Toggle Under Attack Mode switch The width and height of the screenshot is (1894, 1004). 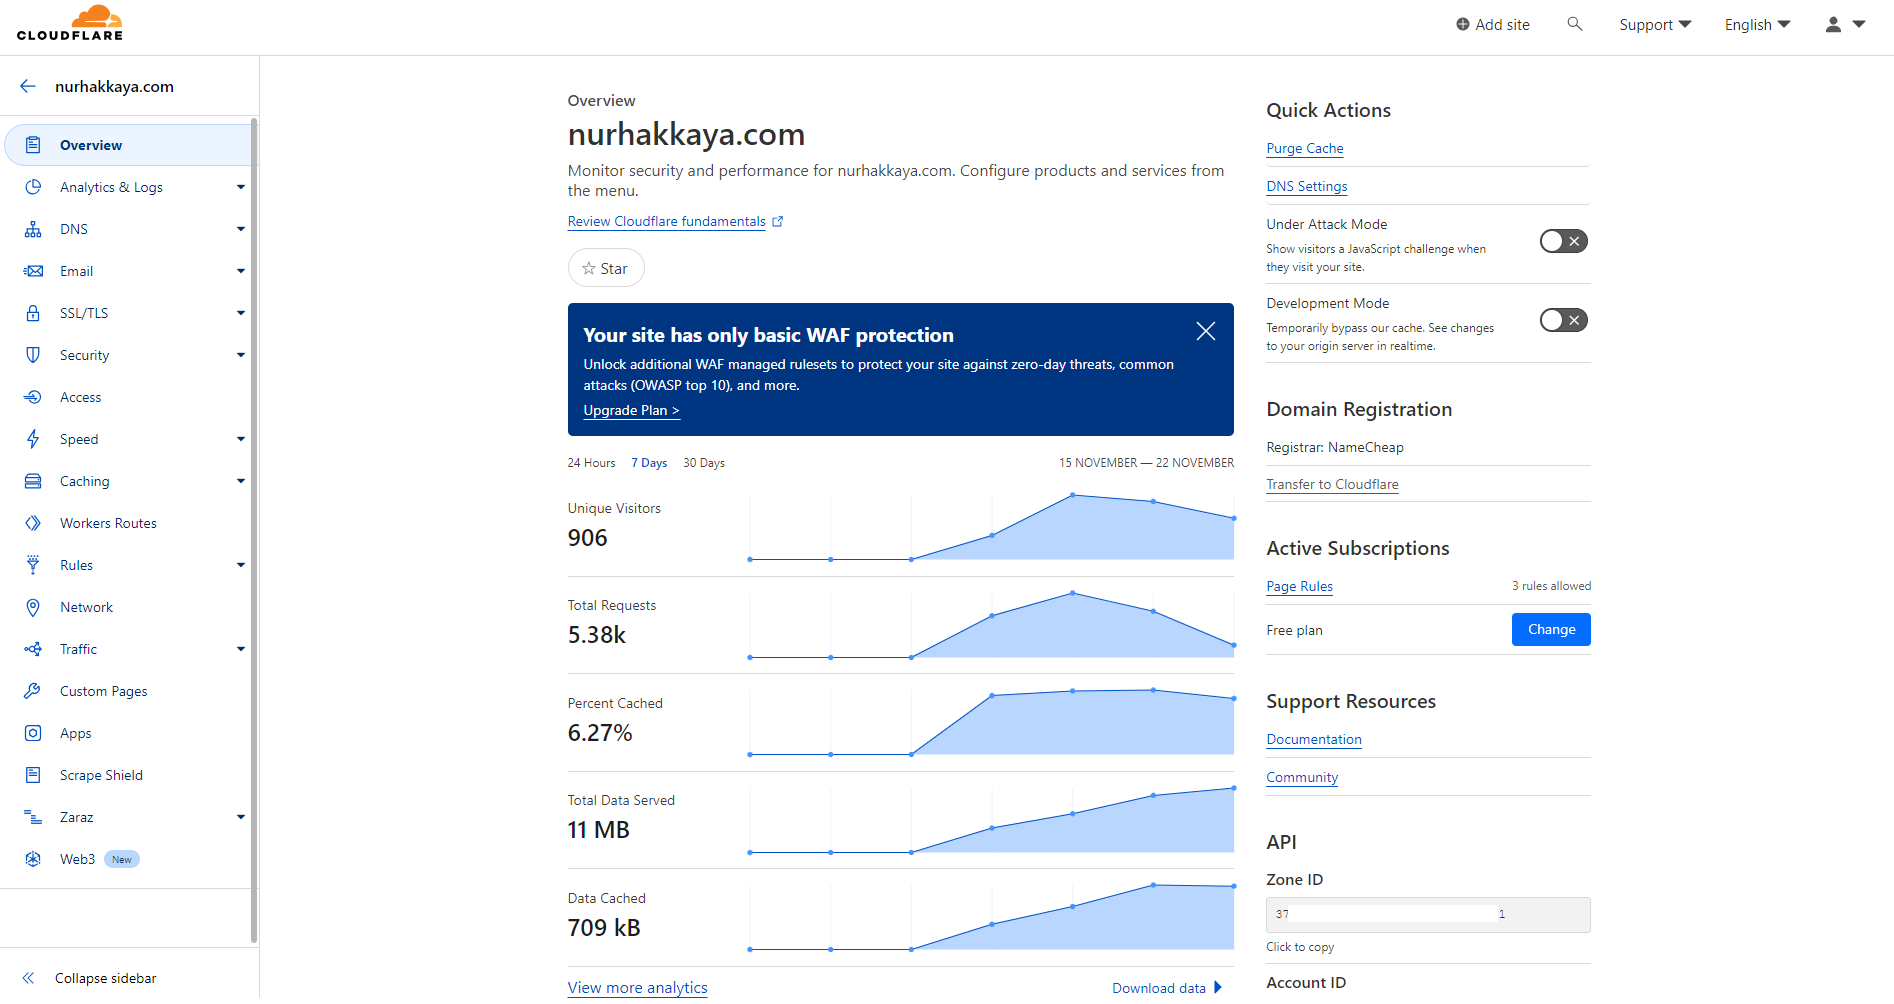pyautogui.click(x=1563, y=241)
